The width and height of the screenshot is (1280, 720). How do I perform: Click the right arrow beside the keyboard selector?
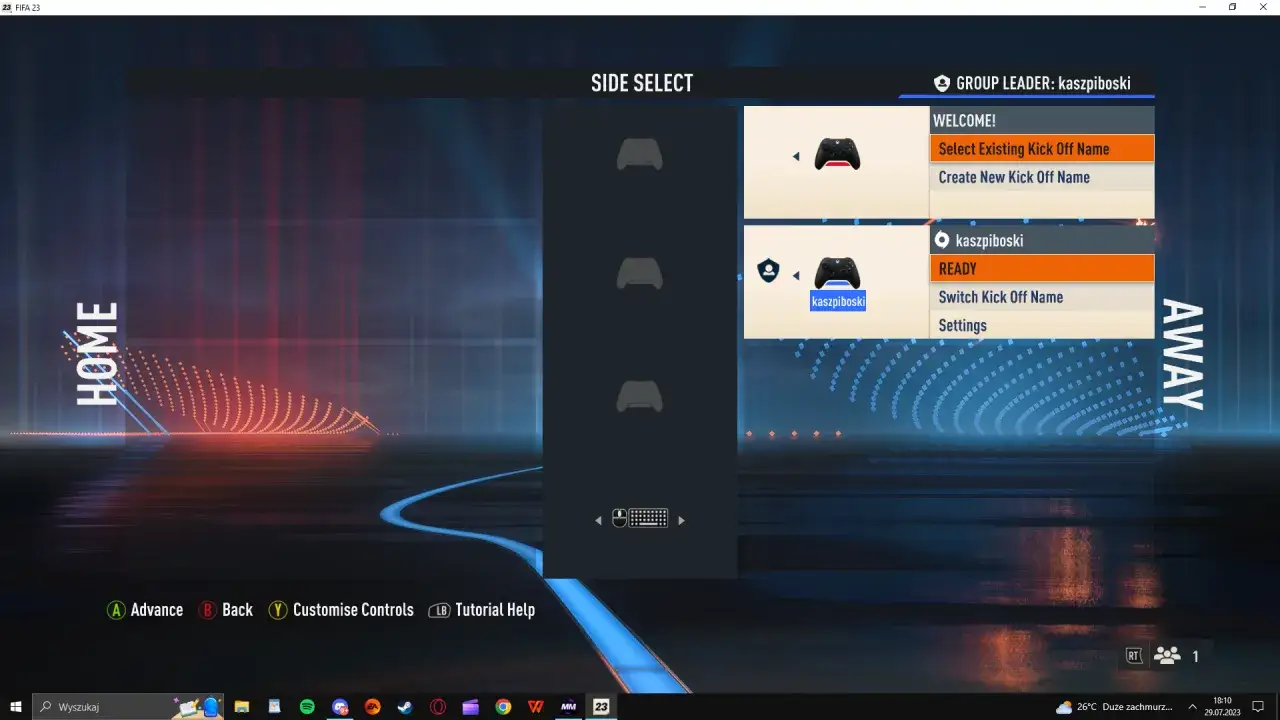point(682,518)
